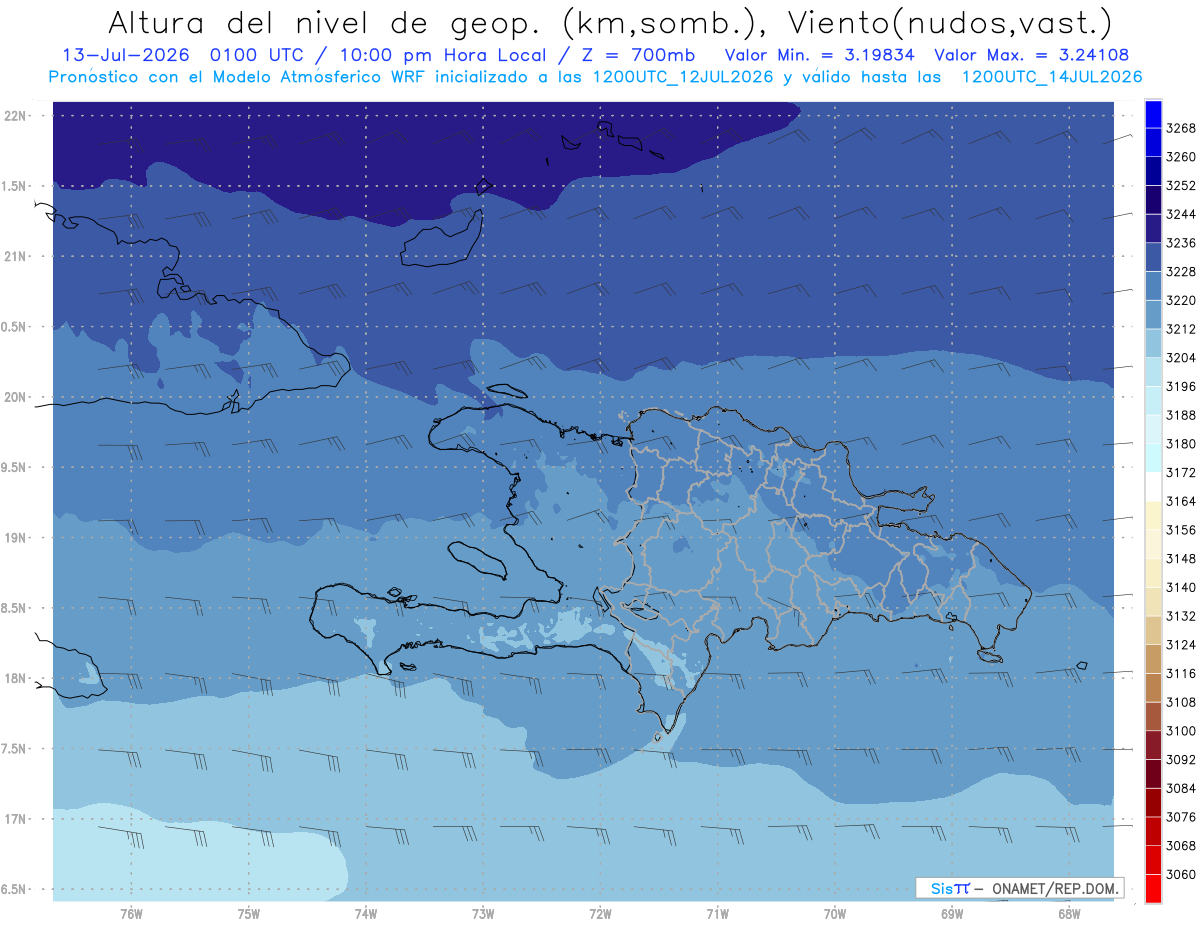The height and width of the screenshot is (927, 1200).
Task: Click the '3244' legend value
Action: click(1181, 215)
